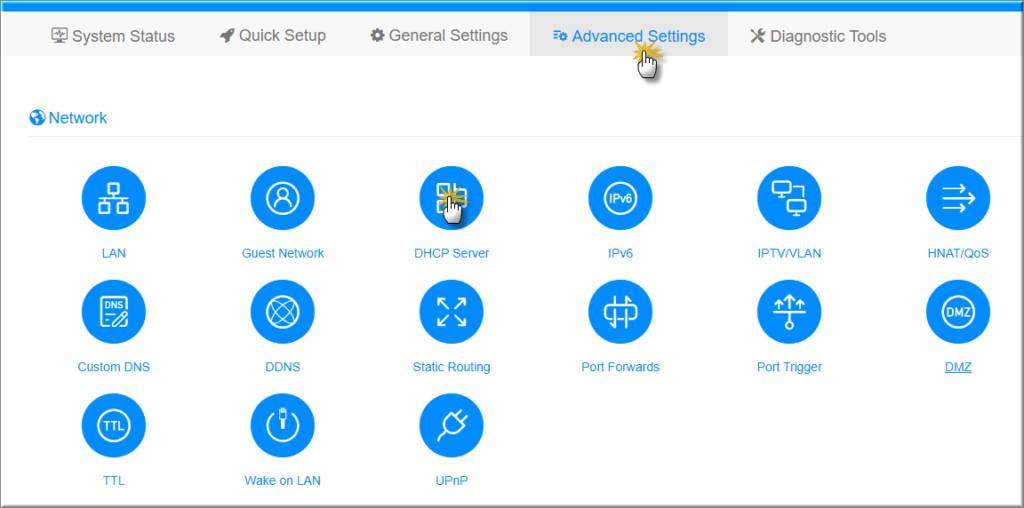Screen dimensions: 1024x508
Task: Open the Wake on LAN power icon
Action: (x=282, y=426)
